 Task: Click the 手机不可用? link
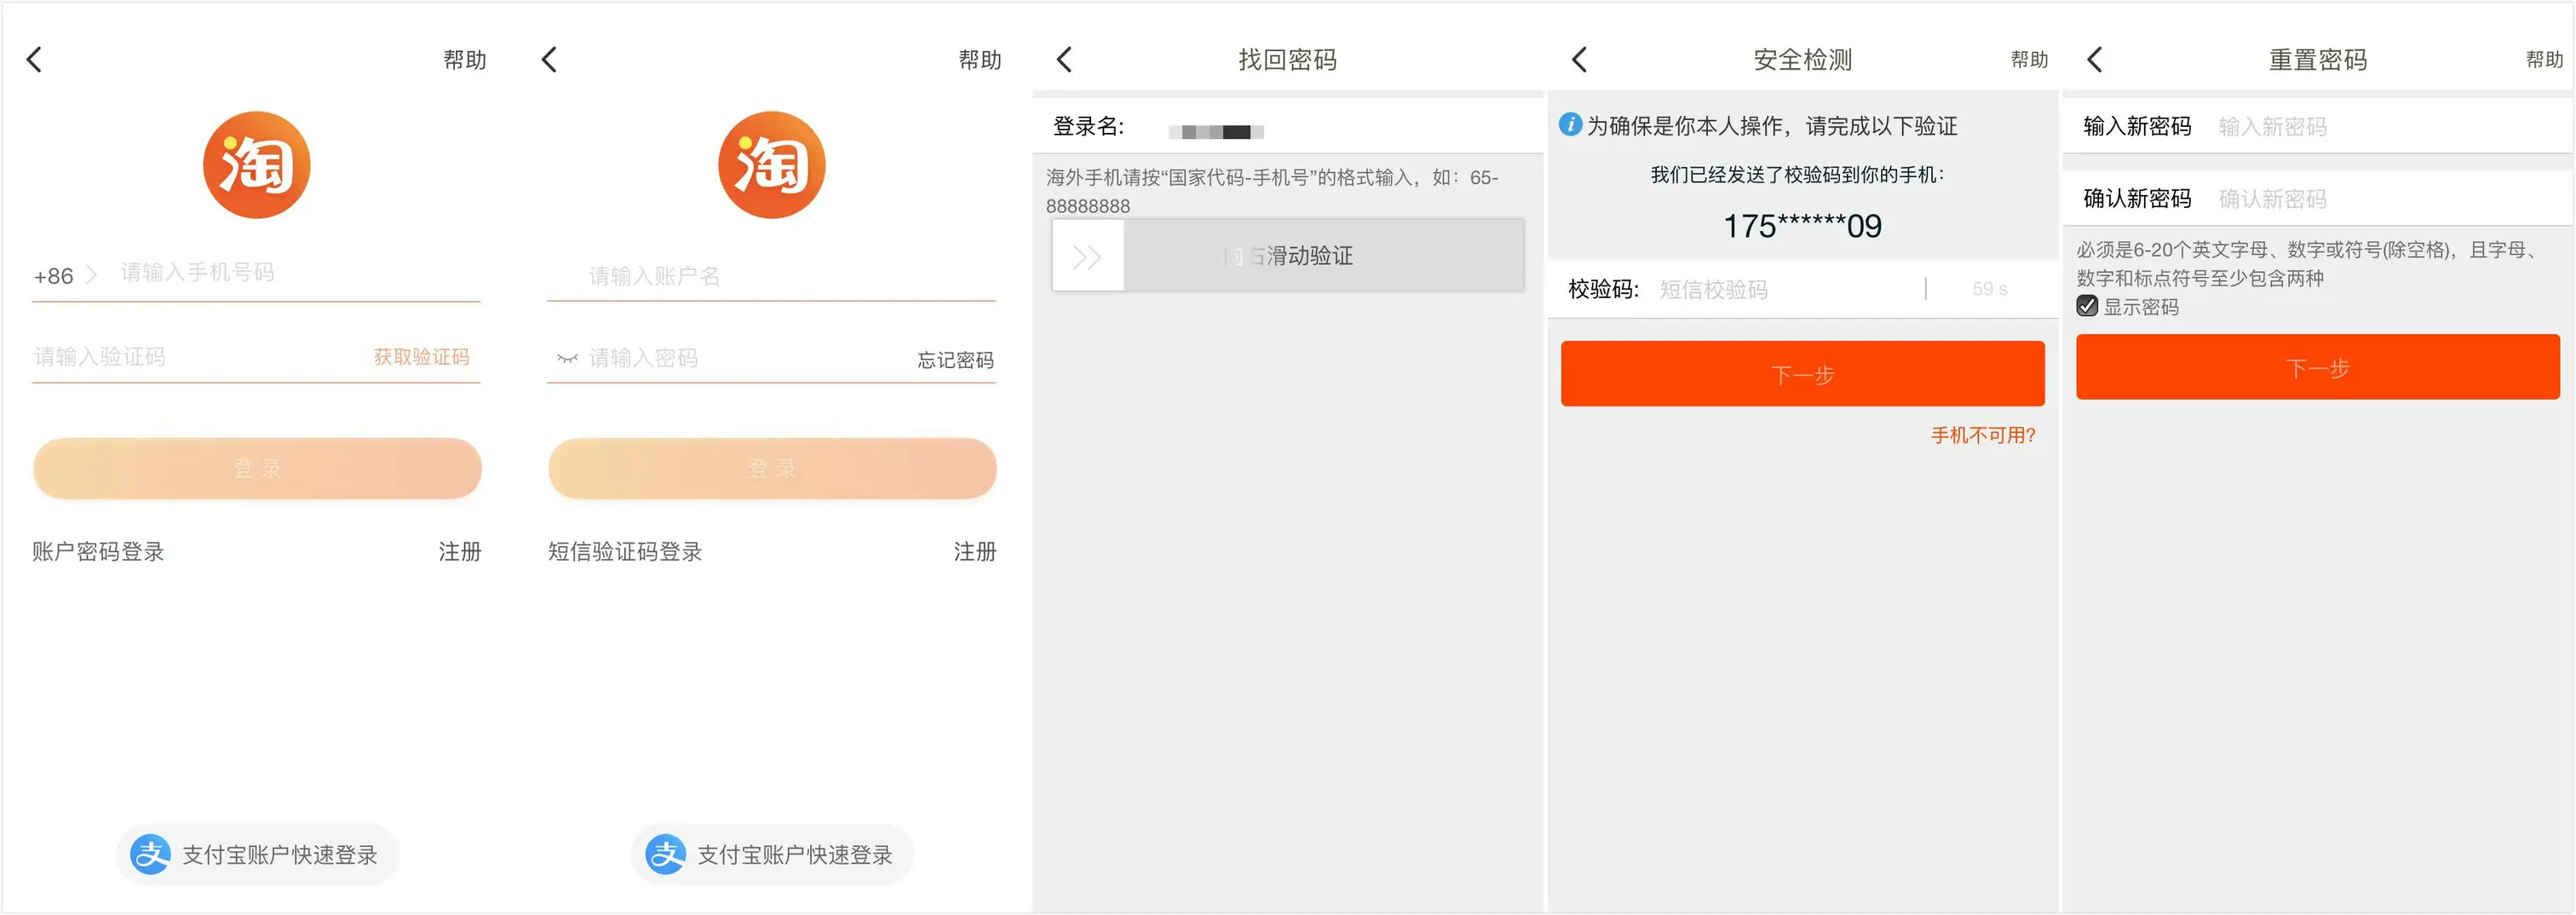coord(1983,435)
